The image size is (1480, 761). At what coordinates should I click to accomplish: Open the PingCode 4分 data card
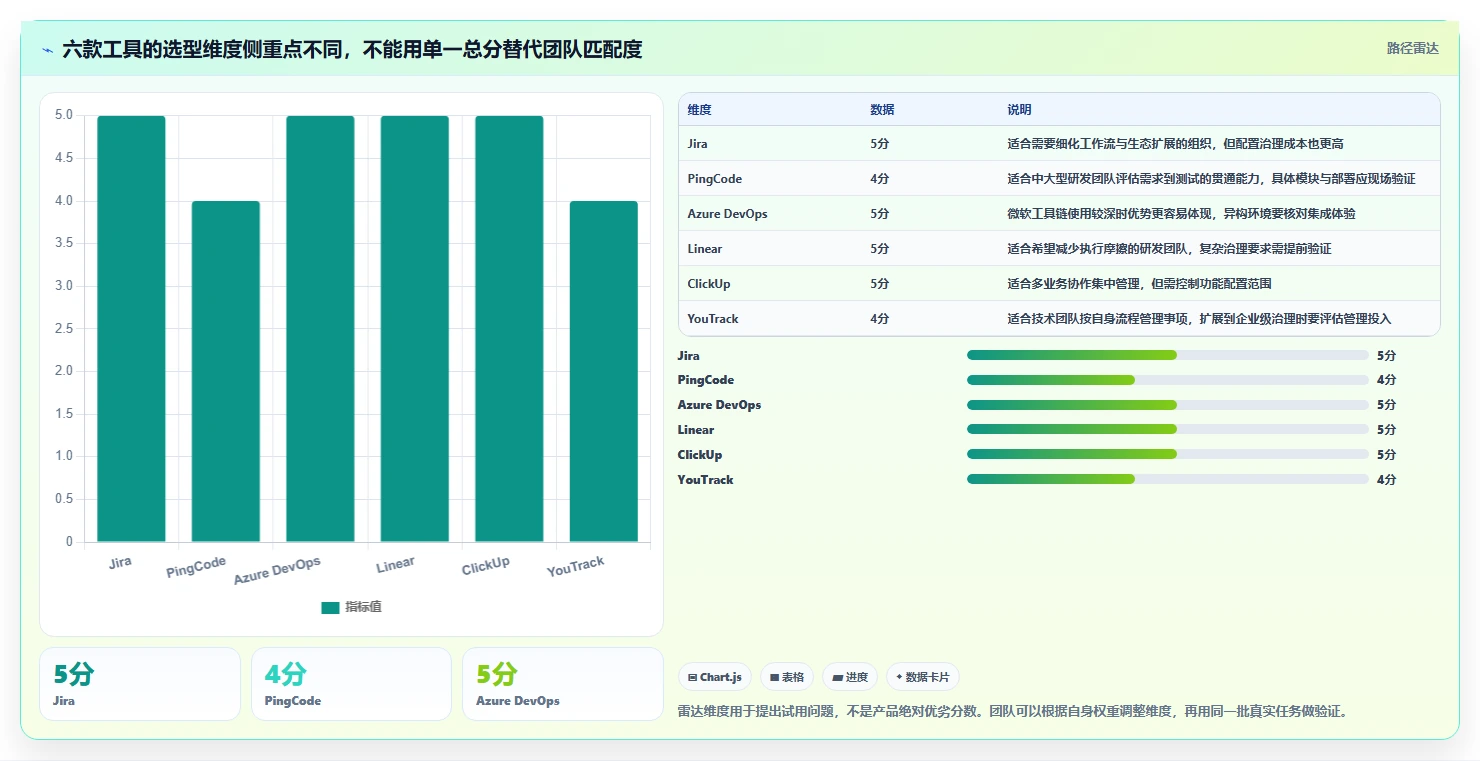tap(352, 684)
